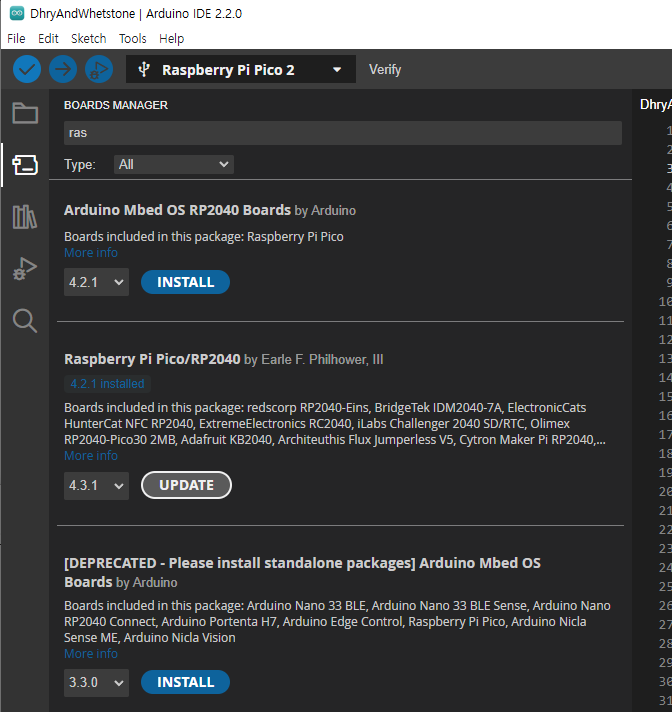The width and height of the screenshot is (672, 712).
Task: Open version dropdown 3.3.0 for deprecated Mbed OS Boards
Action: [x=96, y=682]
